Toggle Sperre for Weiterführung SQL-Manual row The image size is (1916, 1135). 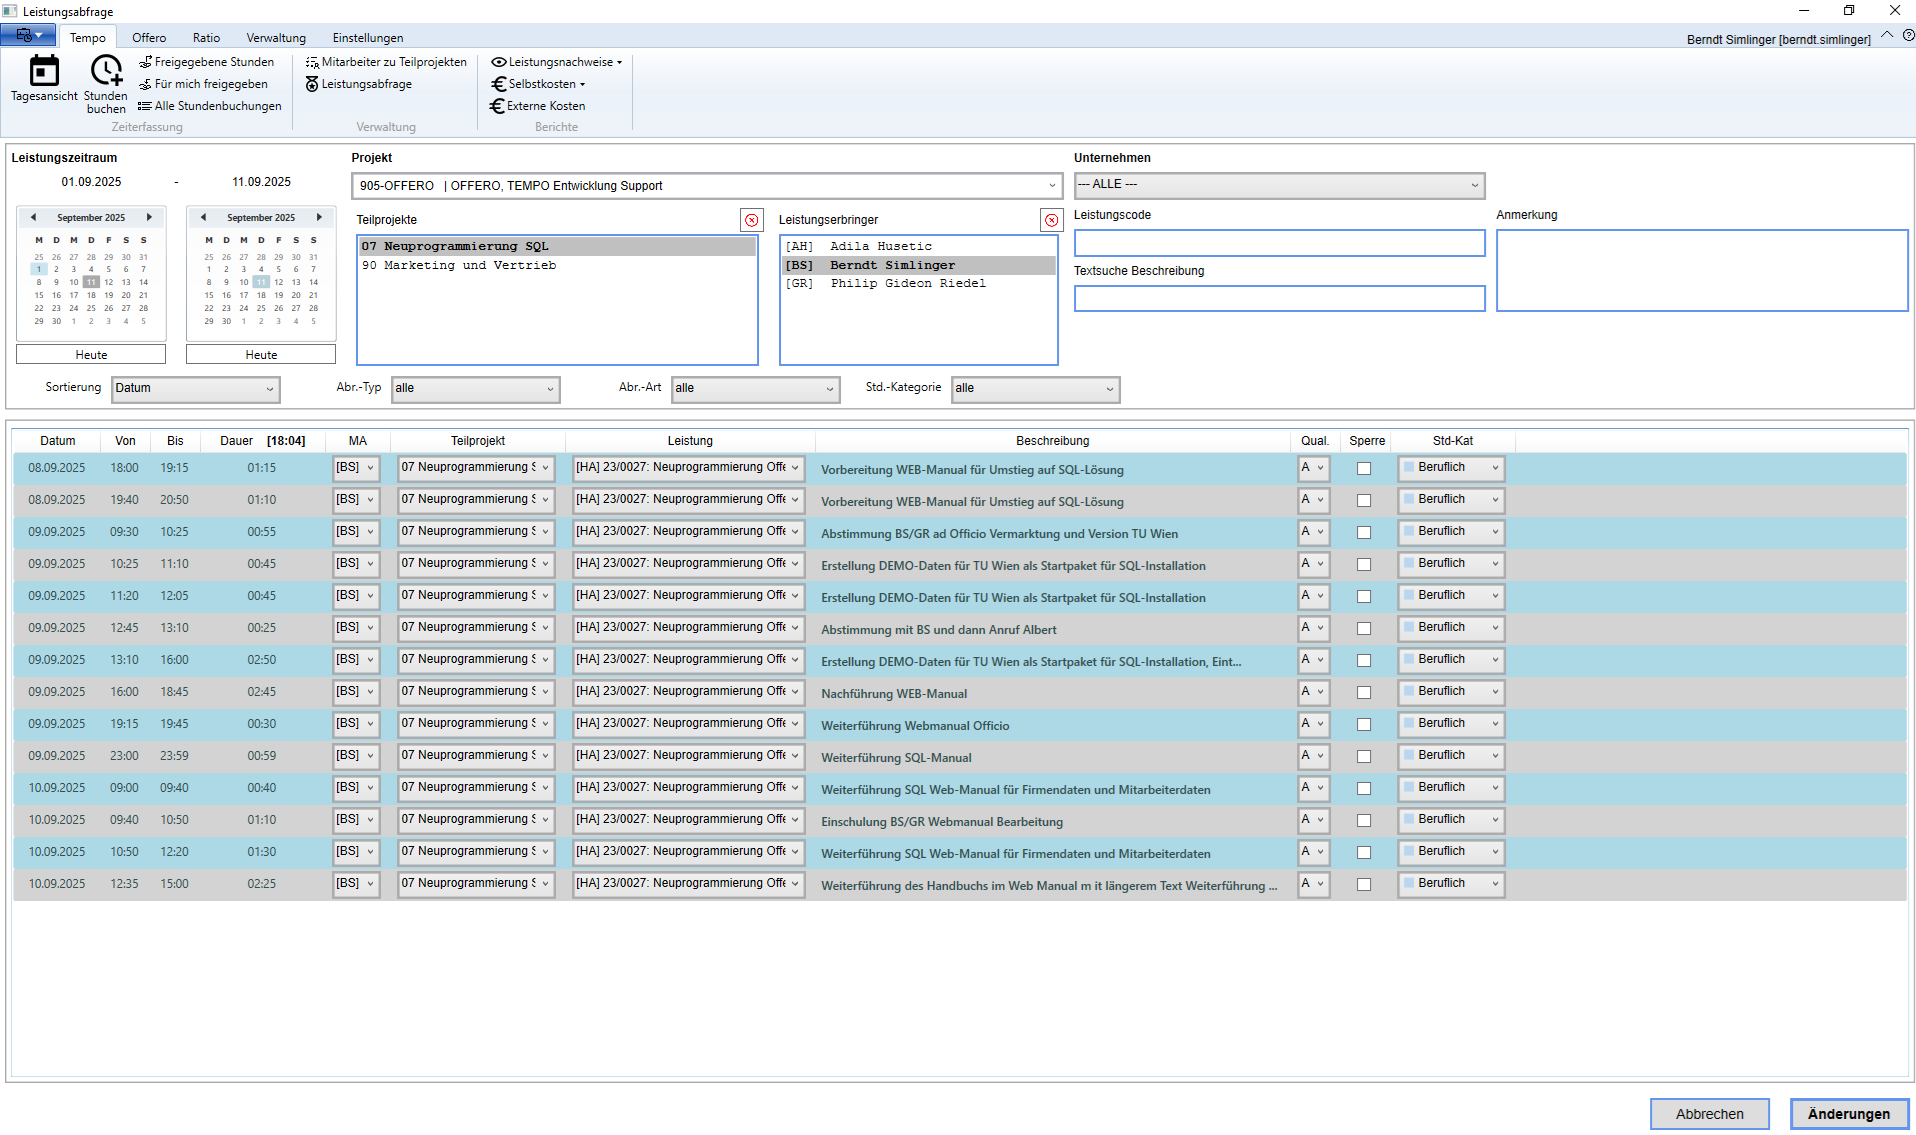1363,757
